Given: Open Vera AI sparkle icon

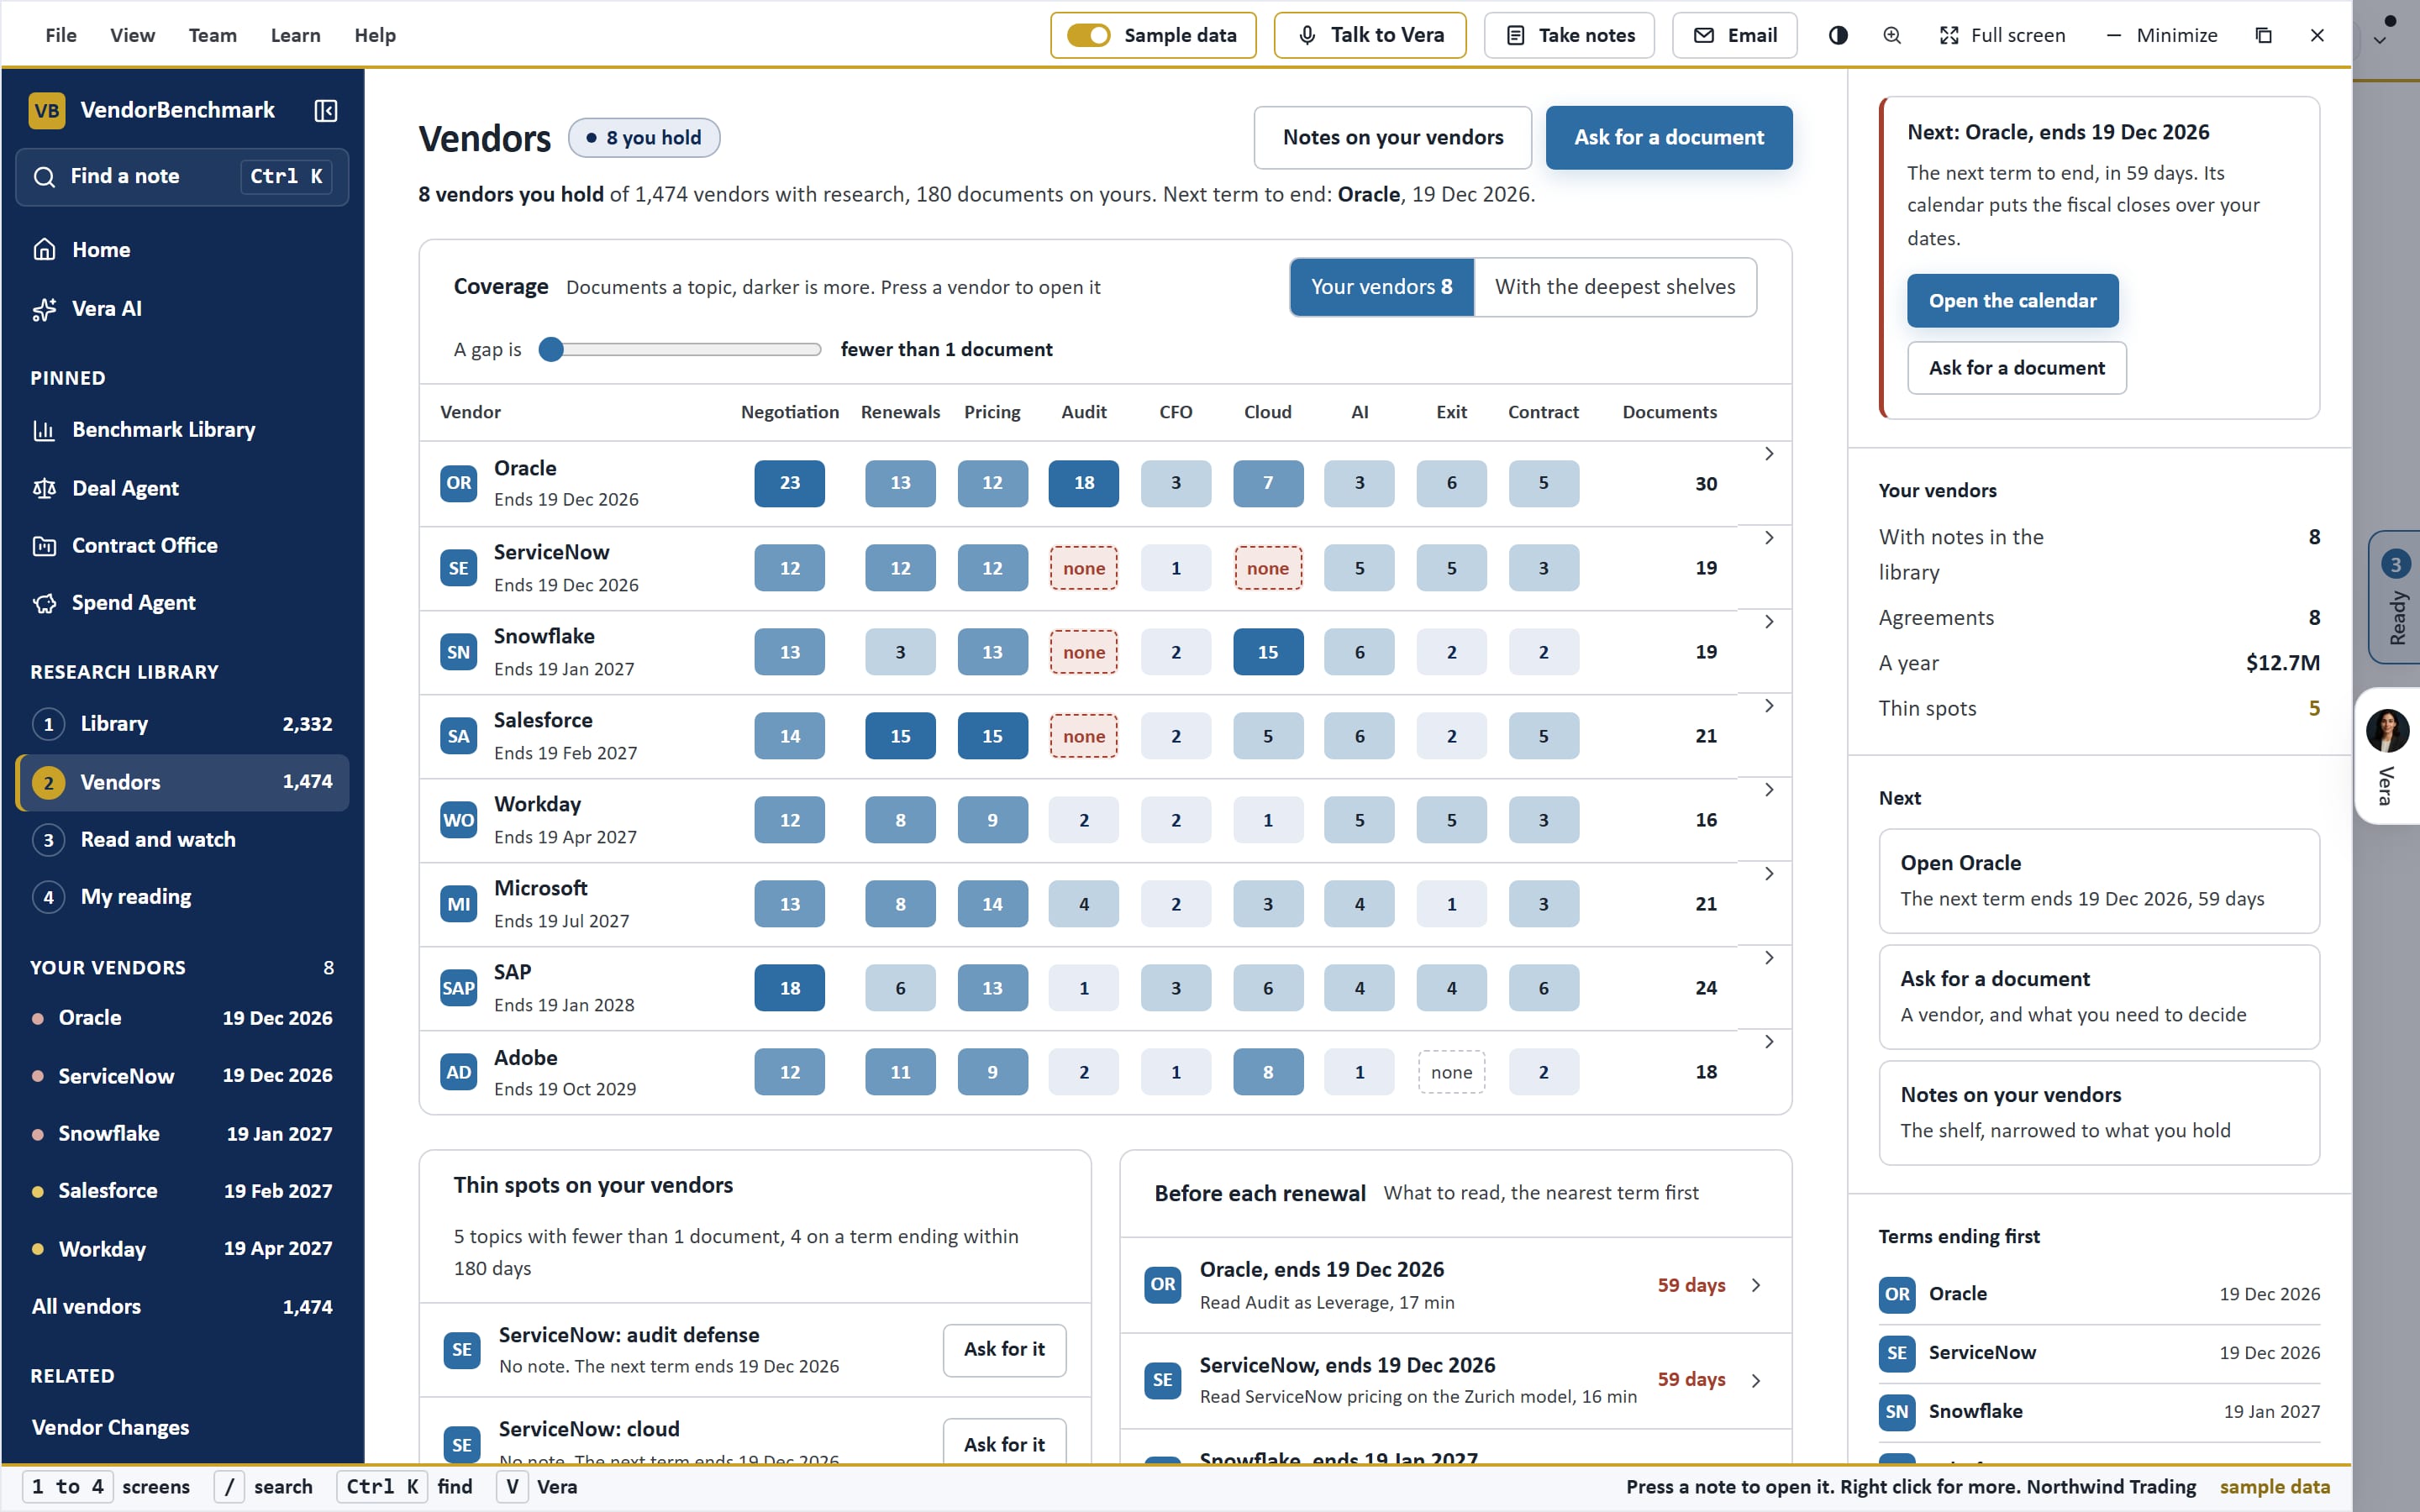Looking at the screenshot, I should click(44, 309).
